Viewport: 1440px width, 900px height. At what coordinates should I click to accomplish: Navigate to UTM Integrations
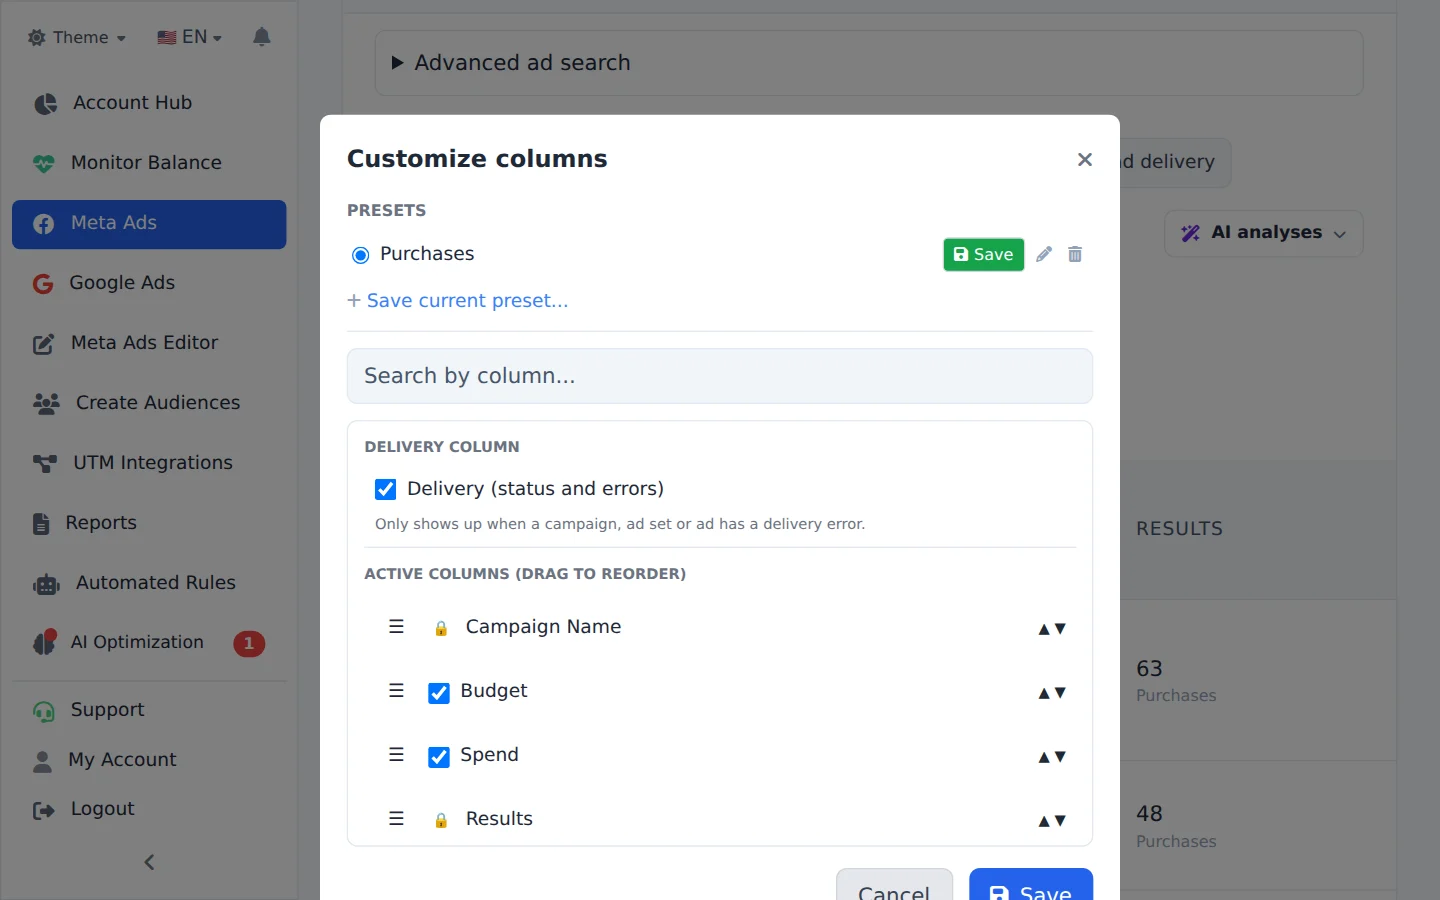149,463
